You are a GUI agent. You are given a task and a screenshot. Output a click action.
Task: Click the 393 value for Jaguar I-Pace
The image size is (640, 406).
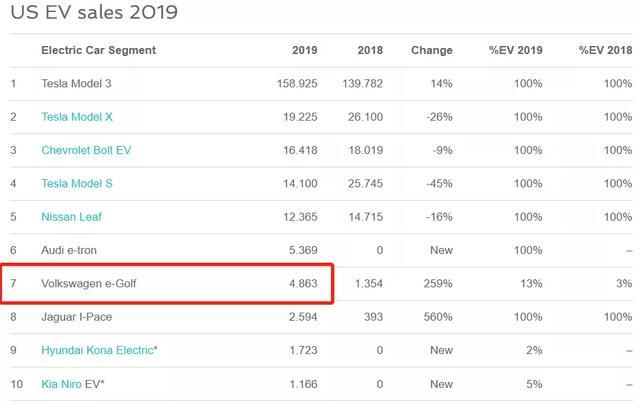pos(373,317)
